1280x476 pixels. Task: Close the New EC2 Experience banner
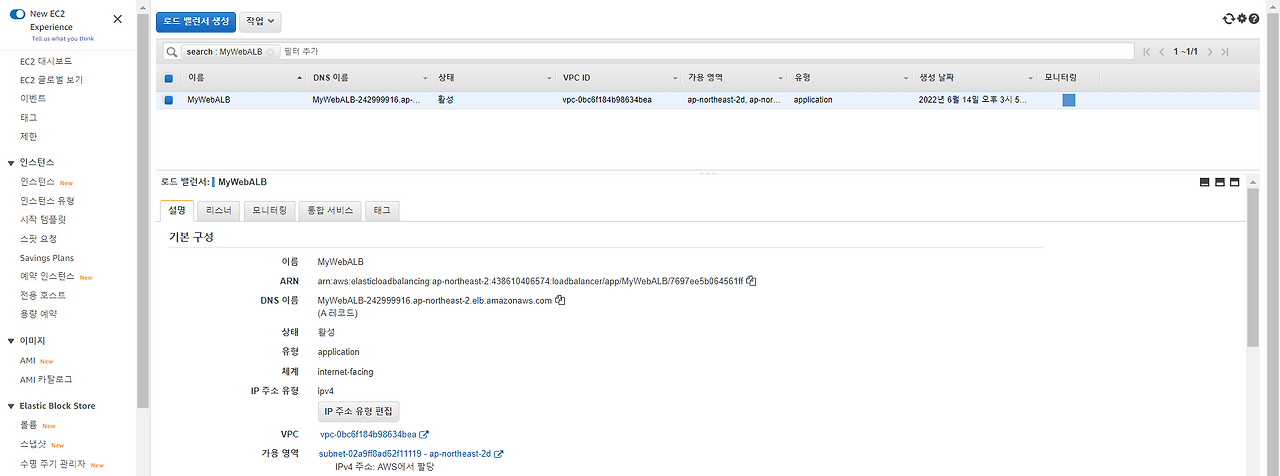point(118,19)
